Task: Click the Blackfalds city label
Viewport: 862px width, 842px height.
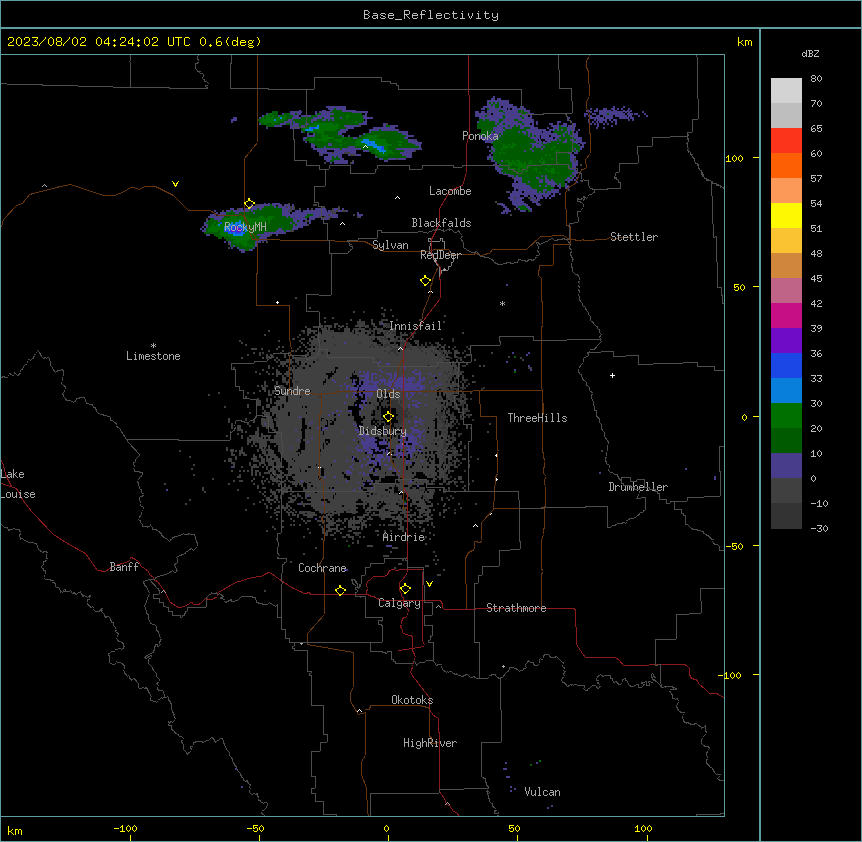Action: 441,223
